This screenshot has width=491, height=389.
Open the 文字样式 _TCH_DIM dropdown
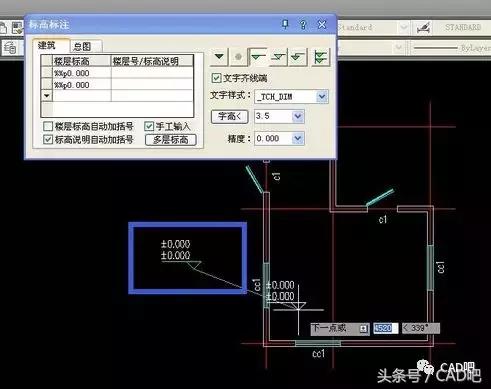(x=322, y=97)
